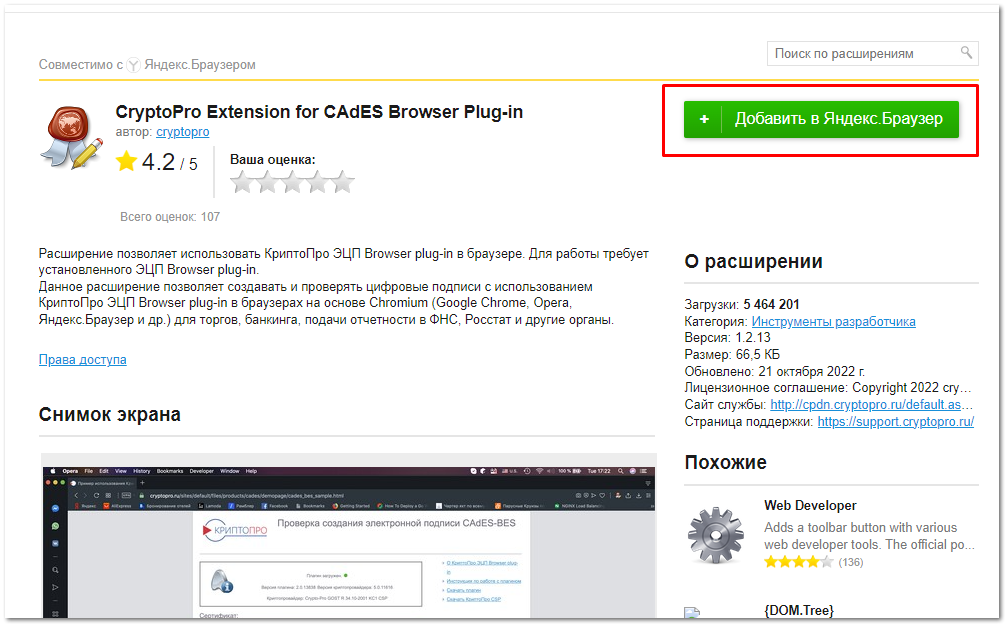
Task: Rate the extension with the first star
Action: point(242,182)
